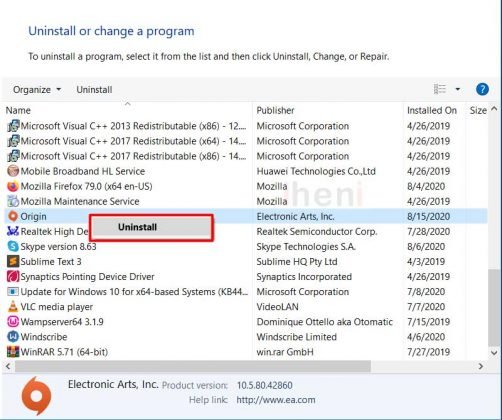Image resolution: width=502 pixels, height=420 pixels.
Task: Click the Uninstall toolbar button
Action: pyautogui.click(x=94, y=90)
